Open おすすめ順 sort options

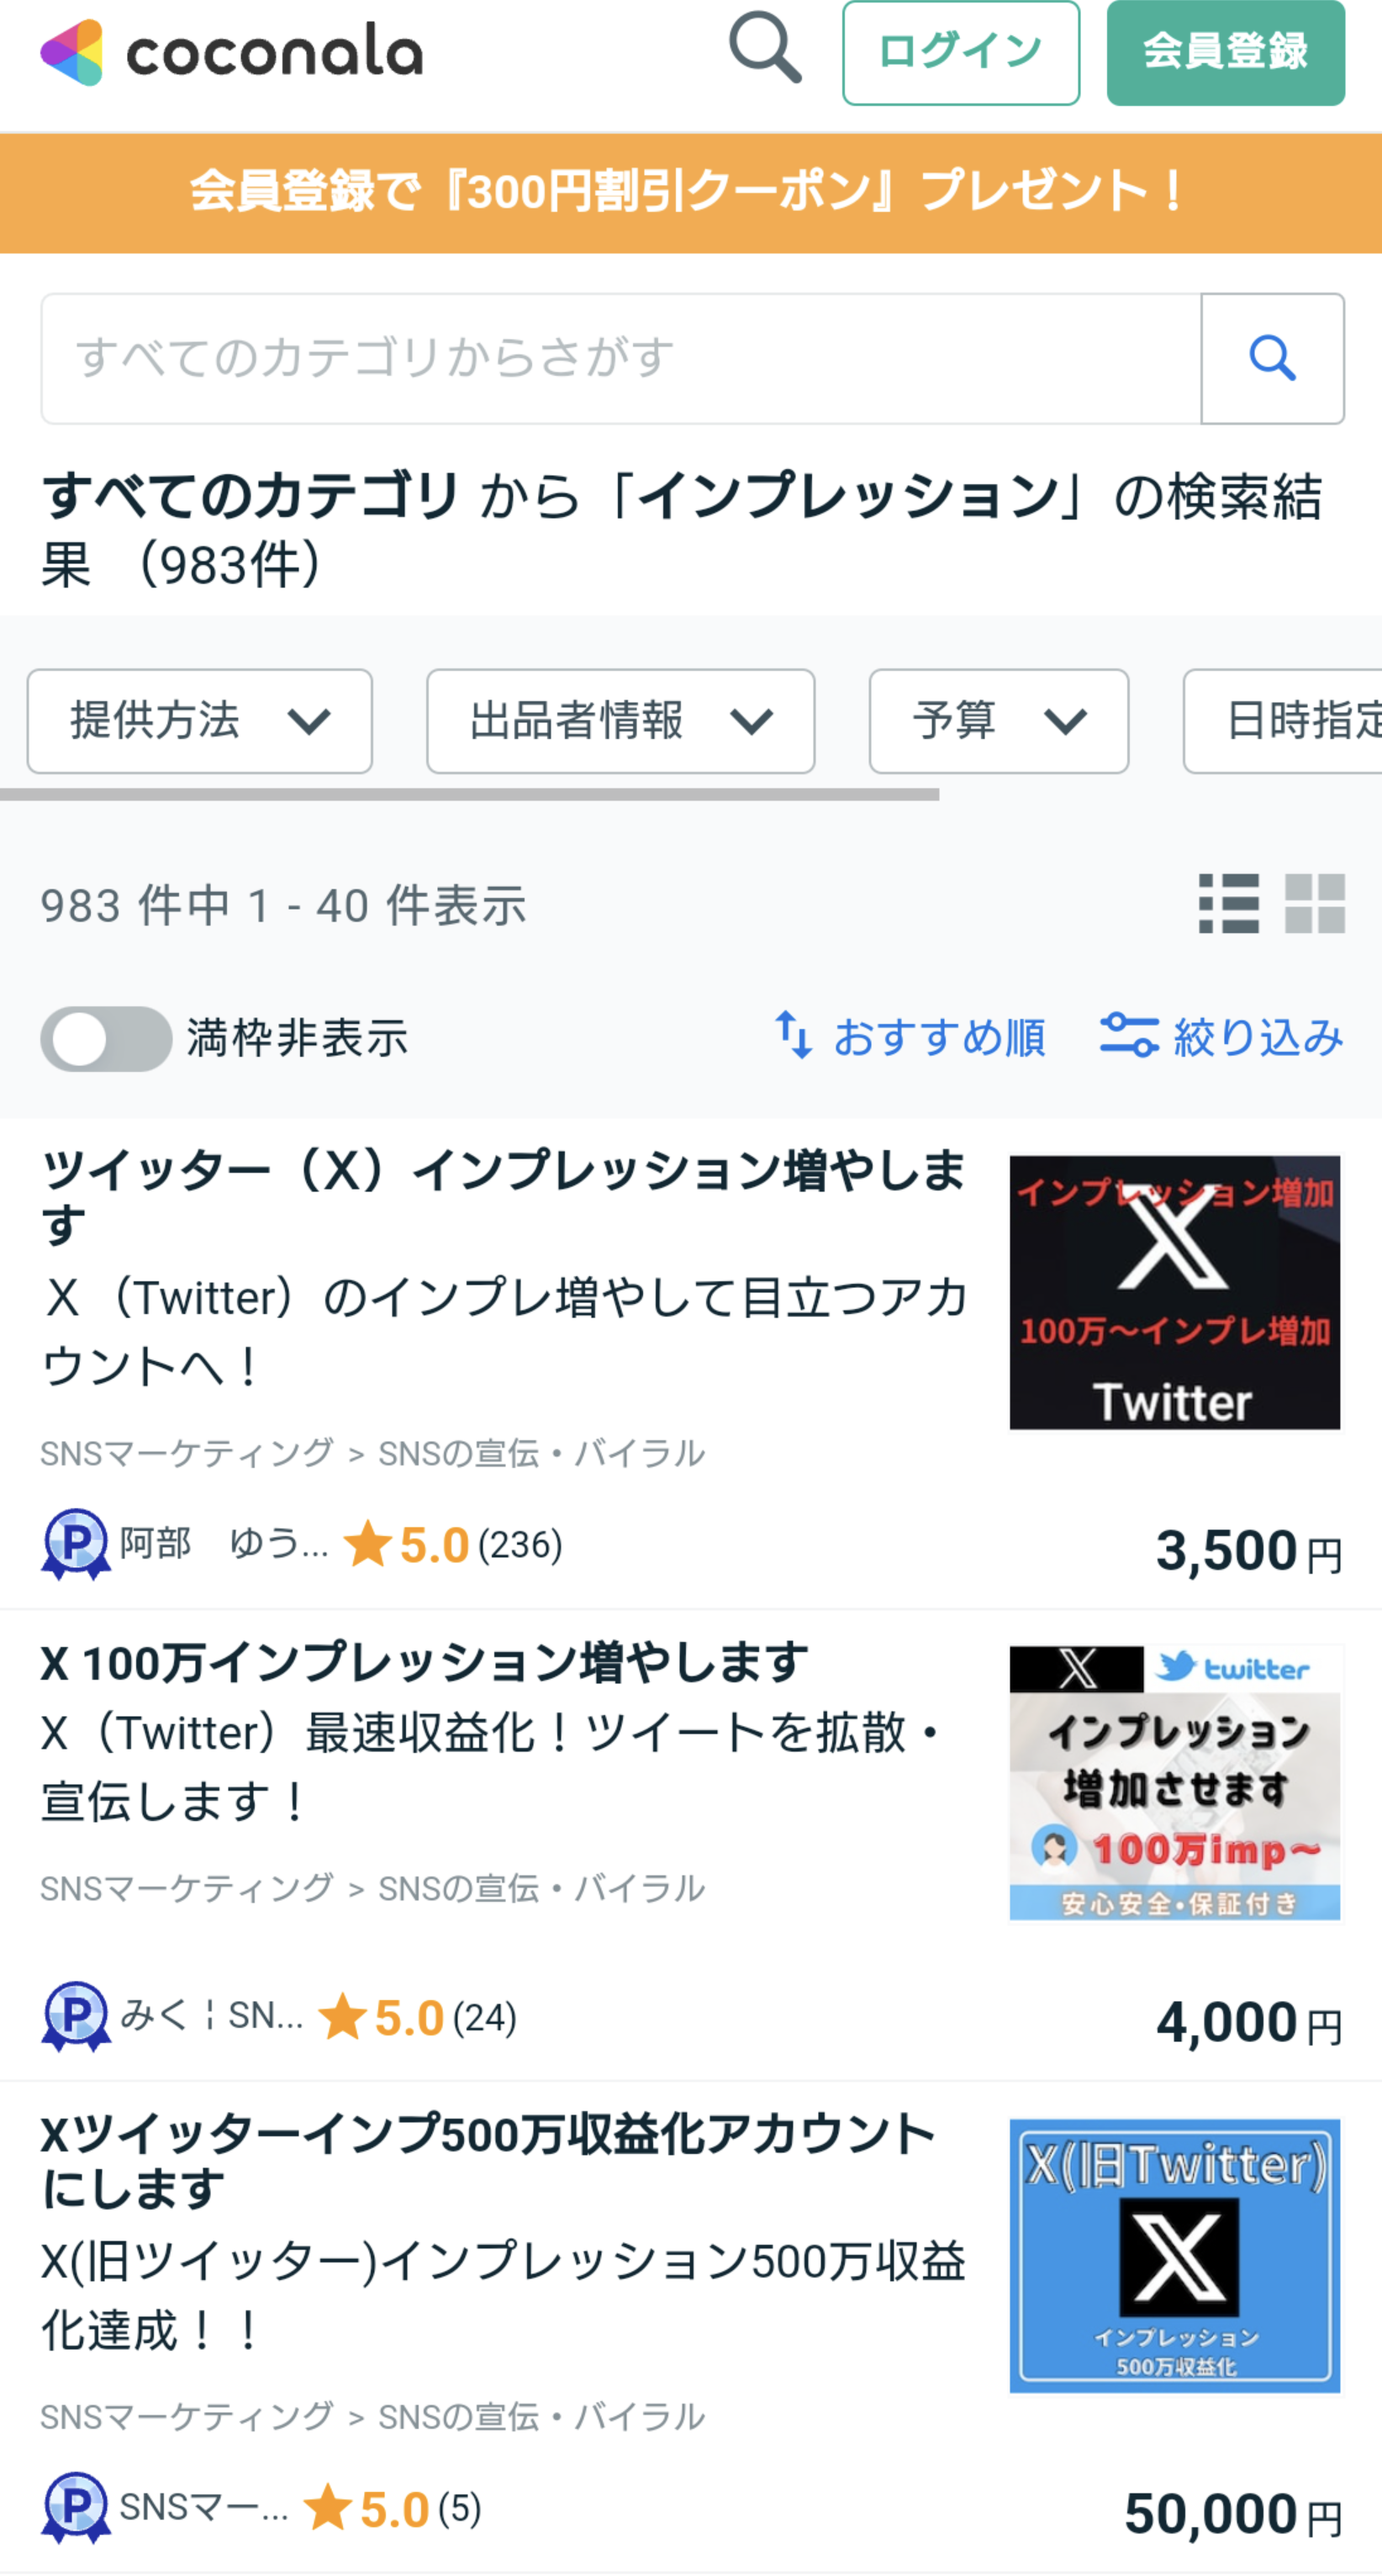(910, 1037)
